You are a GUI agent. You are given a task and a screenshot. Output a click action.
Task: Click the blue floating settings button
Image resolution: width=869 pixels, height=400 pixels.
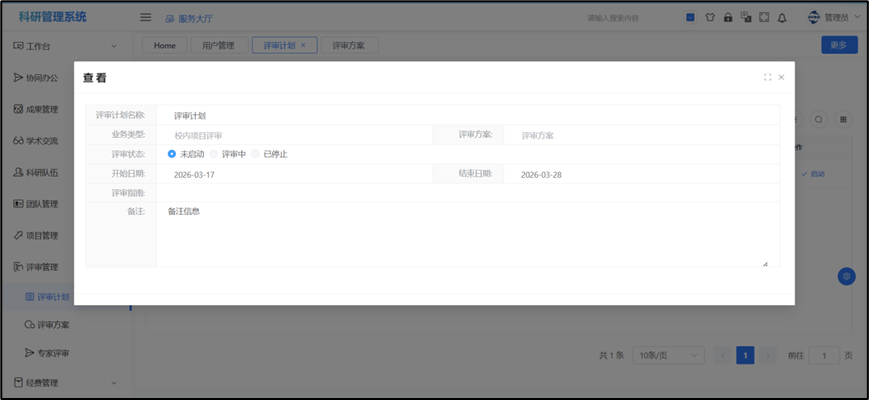click(x=846, y=277)
